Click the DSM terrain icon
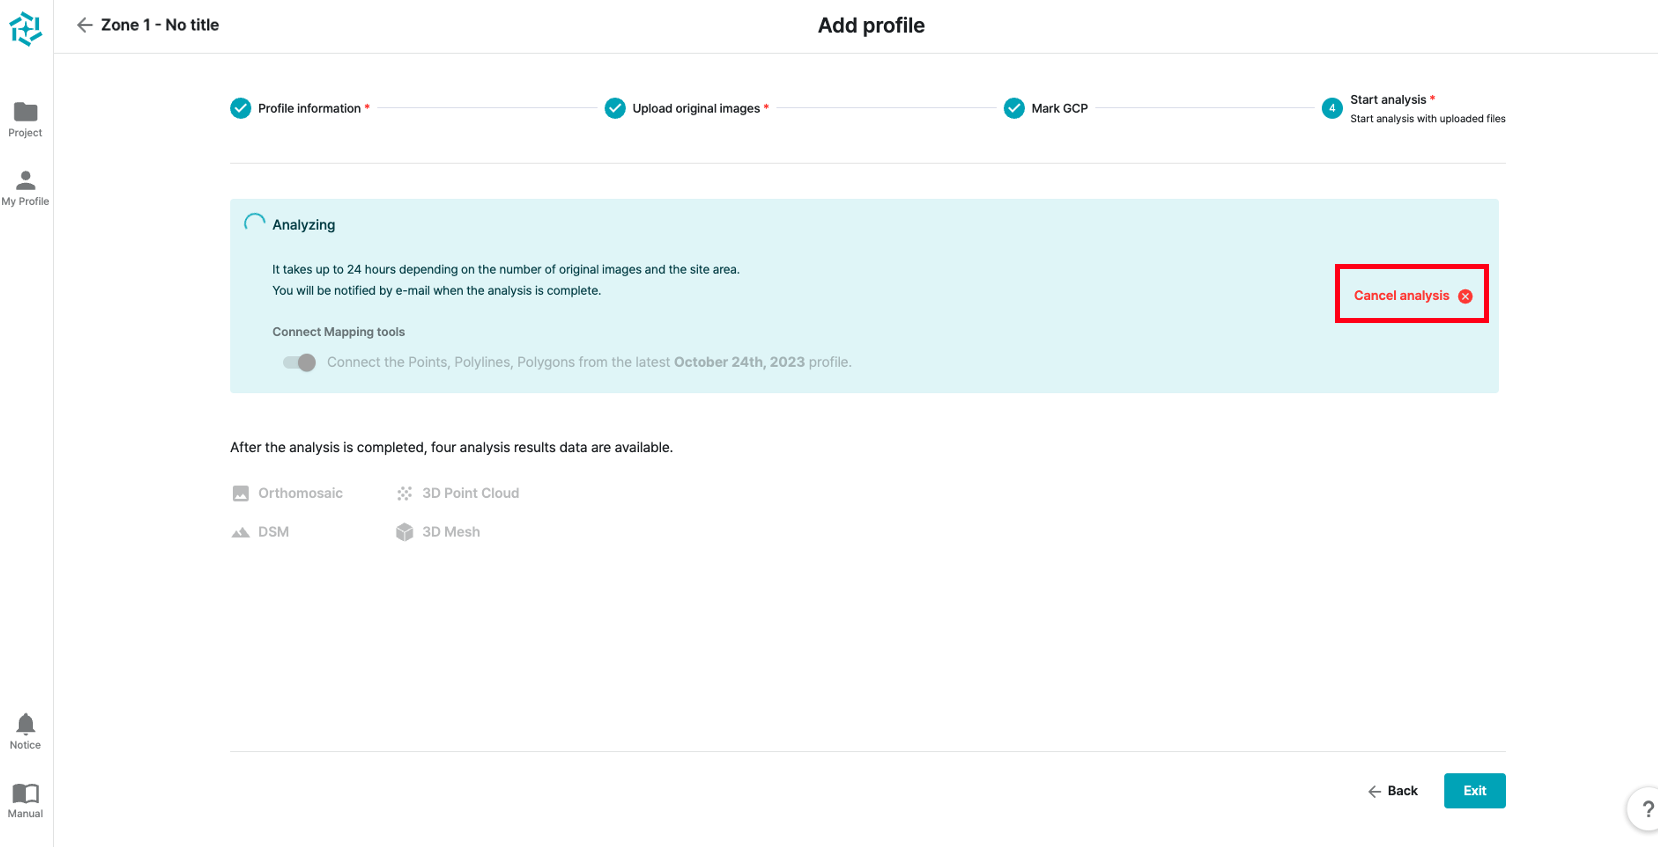The width and height of the screenshot is (1659, 847). click(x=241, y=532)
